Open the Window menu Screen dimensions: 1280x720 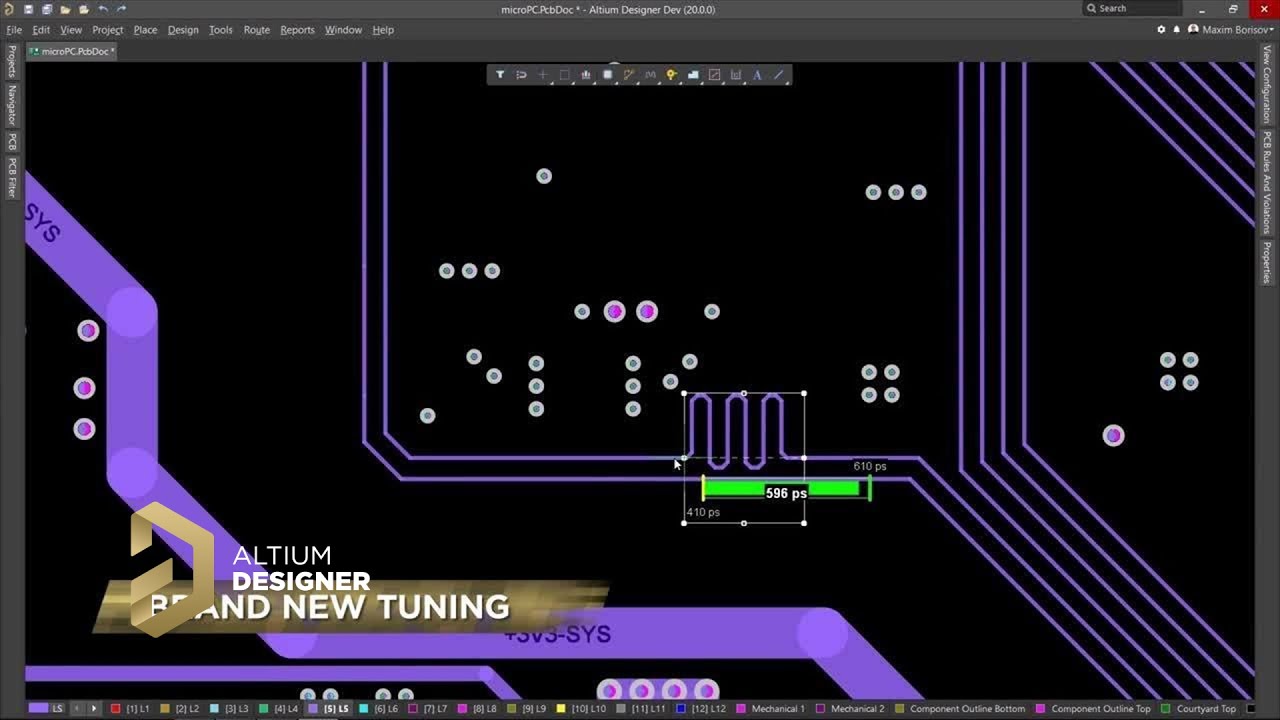(x=343, y=30)
